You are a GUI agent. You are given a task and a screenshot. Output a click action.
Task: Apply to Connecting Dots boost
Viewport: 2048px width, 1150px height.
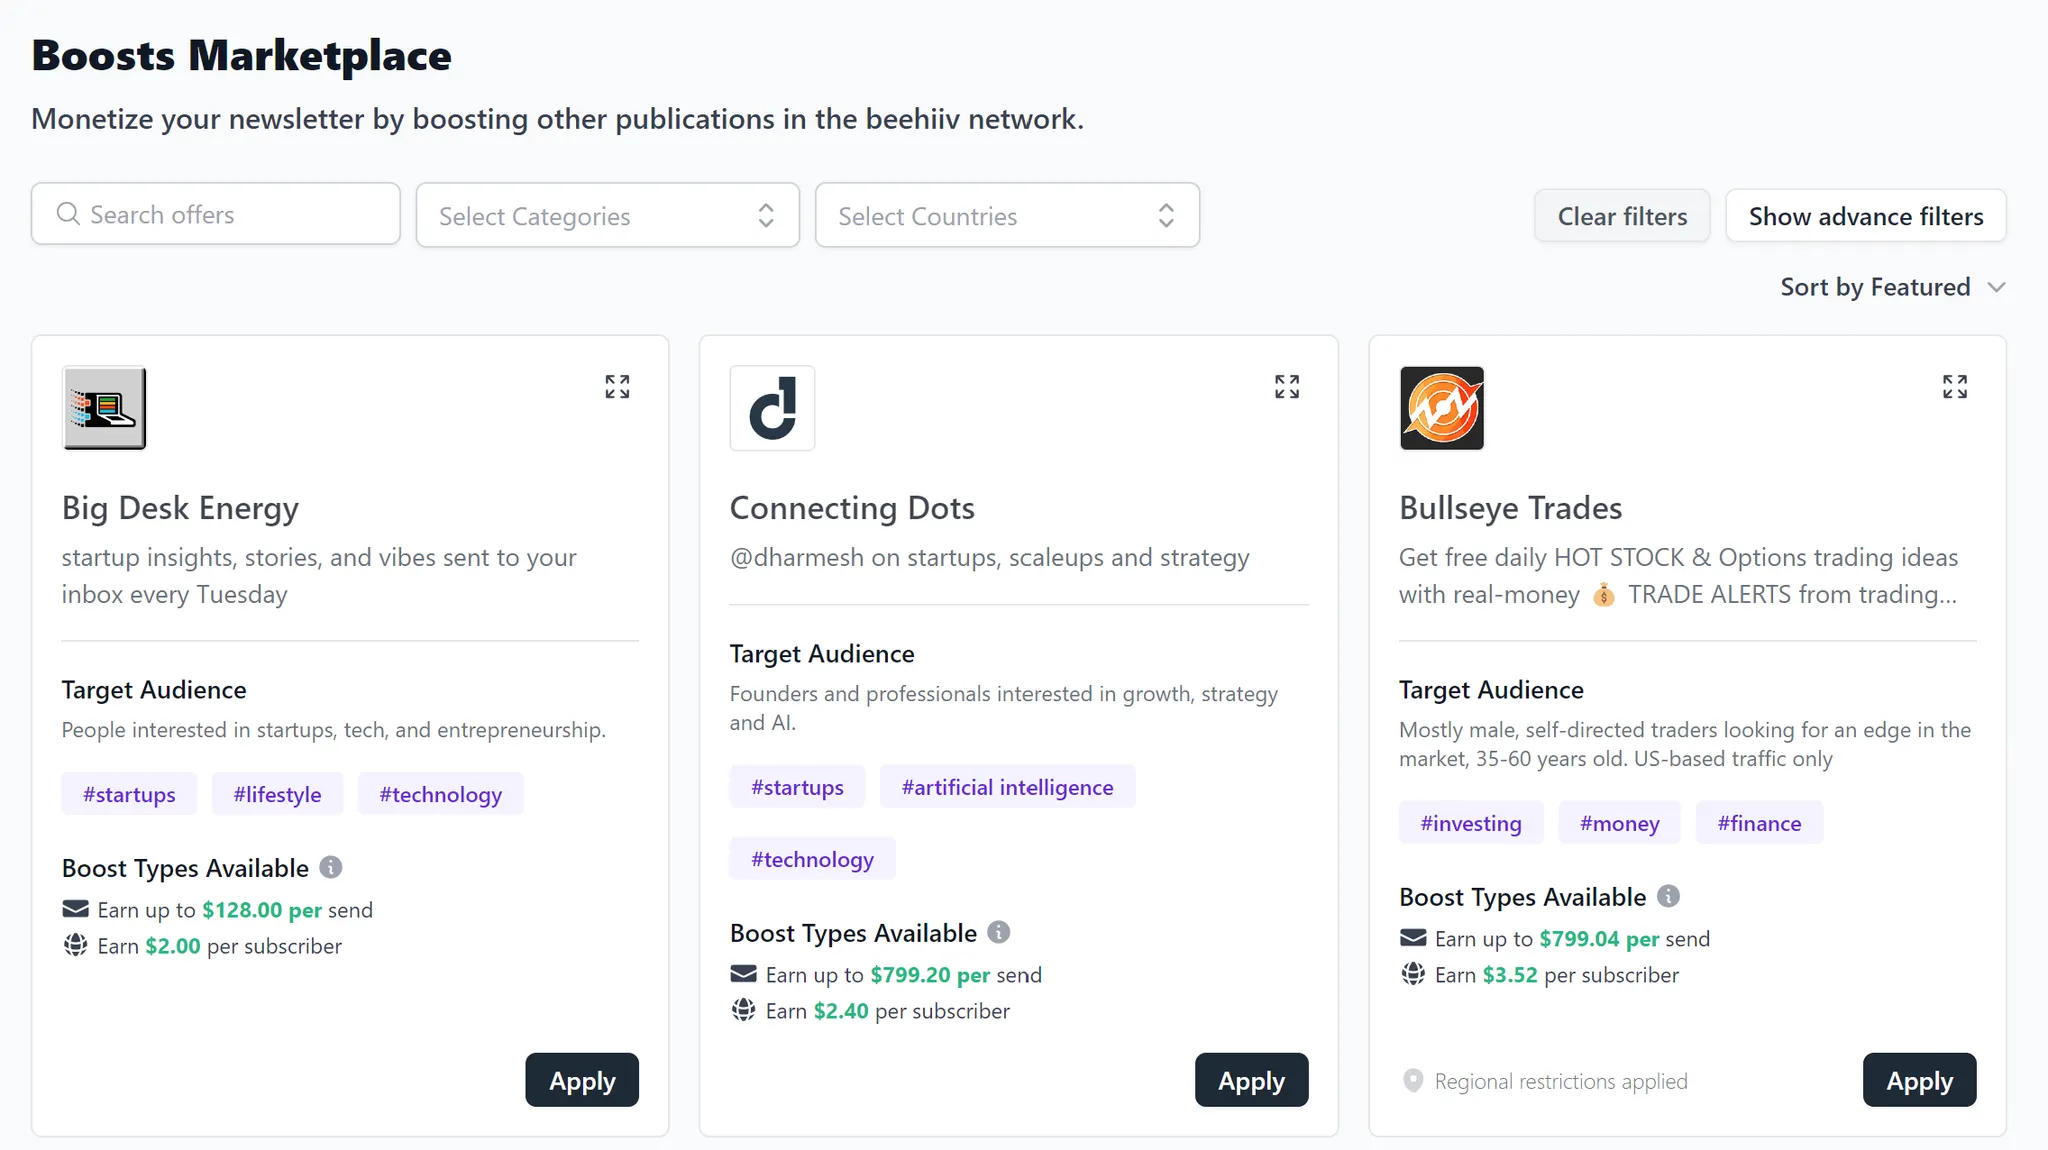[x=1251, y=1080]
